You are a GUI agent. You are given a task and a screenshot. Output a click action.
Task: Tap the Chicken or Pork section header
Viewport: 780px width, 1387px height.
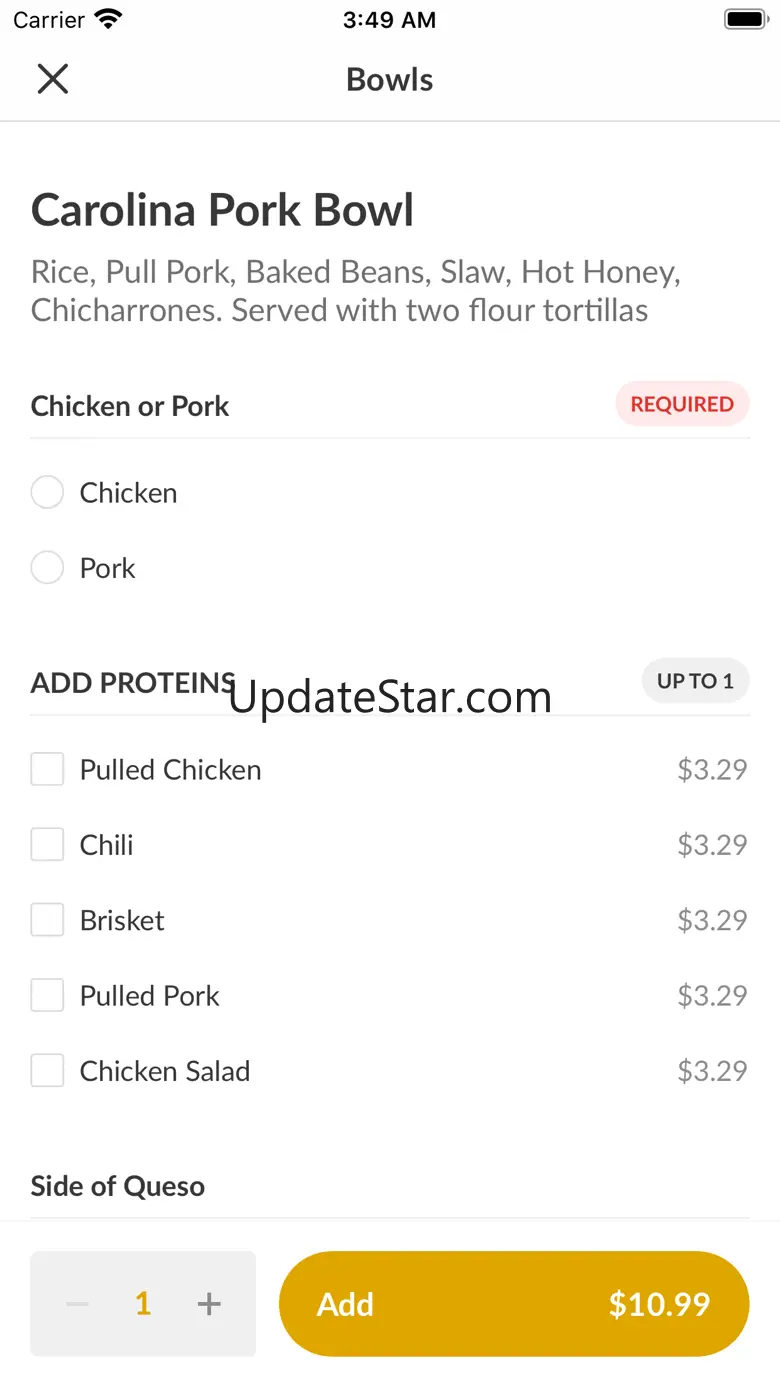point(130,406)
